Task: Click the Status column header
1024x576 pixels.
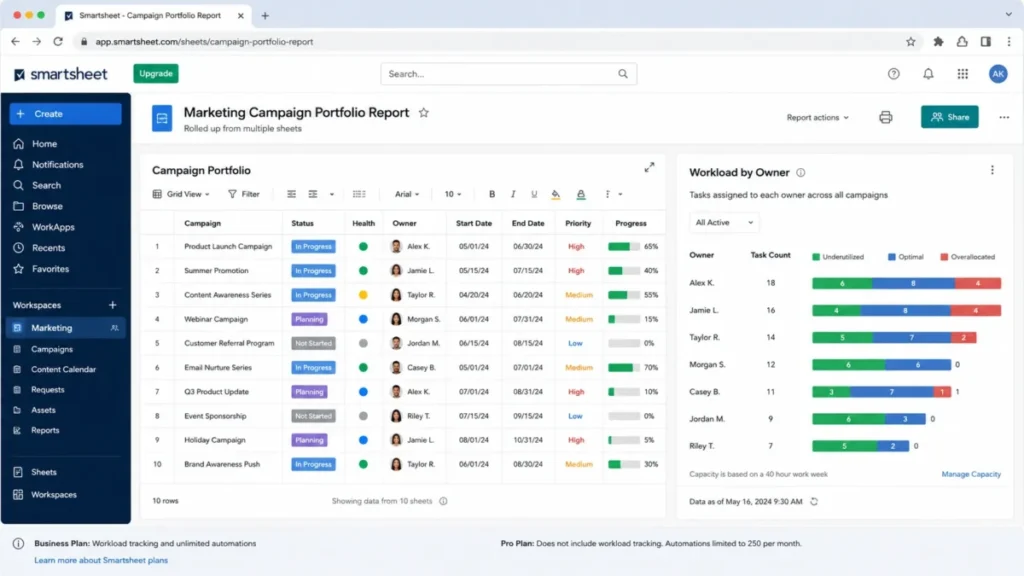Action: point(302,223)
